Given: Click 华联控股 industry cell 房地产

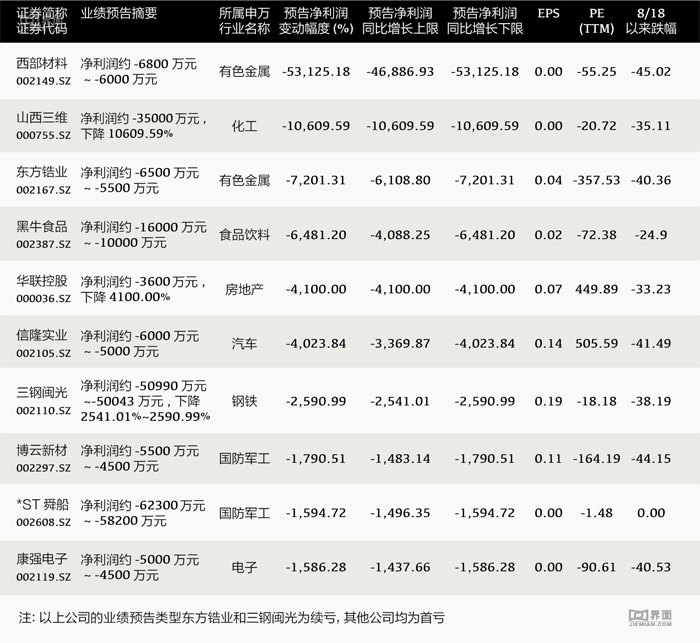Looking at the screenshot, I should tap(244, 289).
